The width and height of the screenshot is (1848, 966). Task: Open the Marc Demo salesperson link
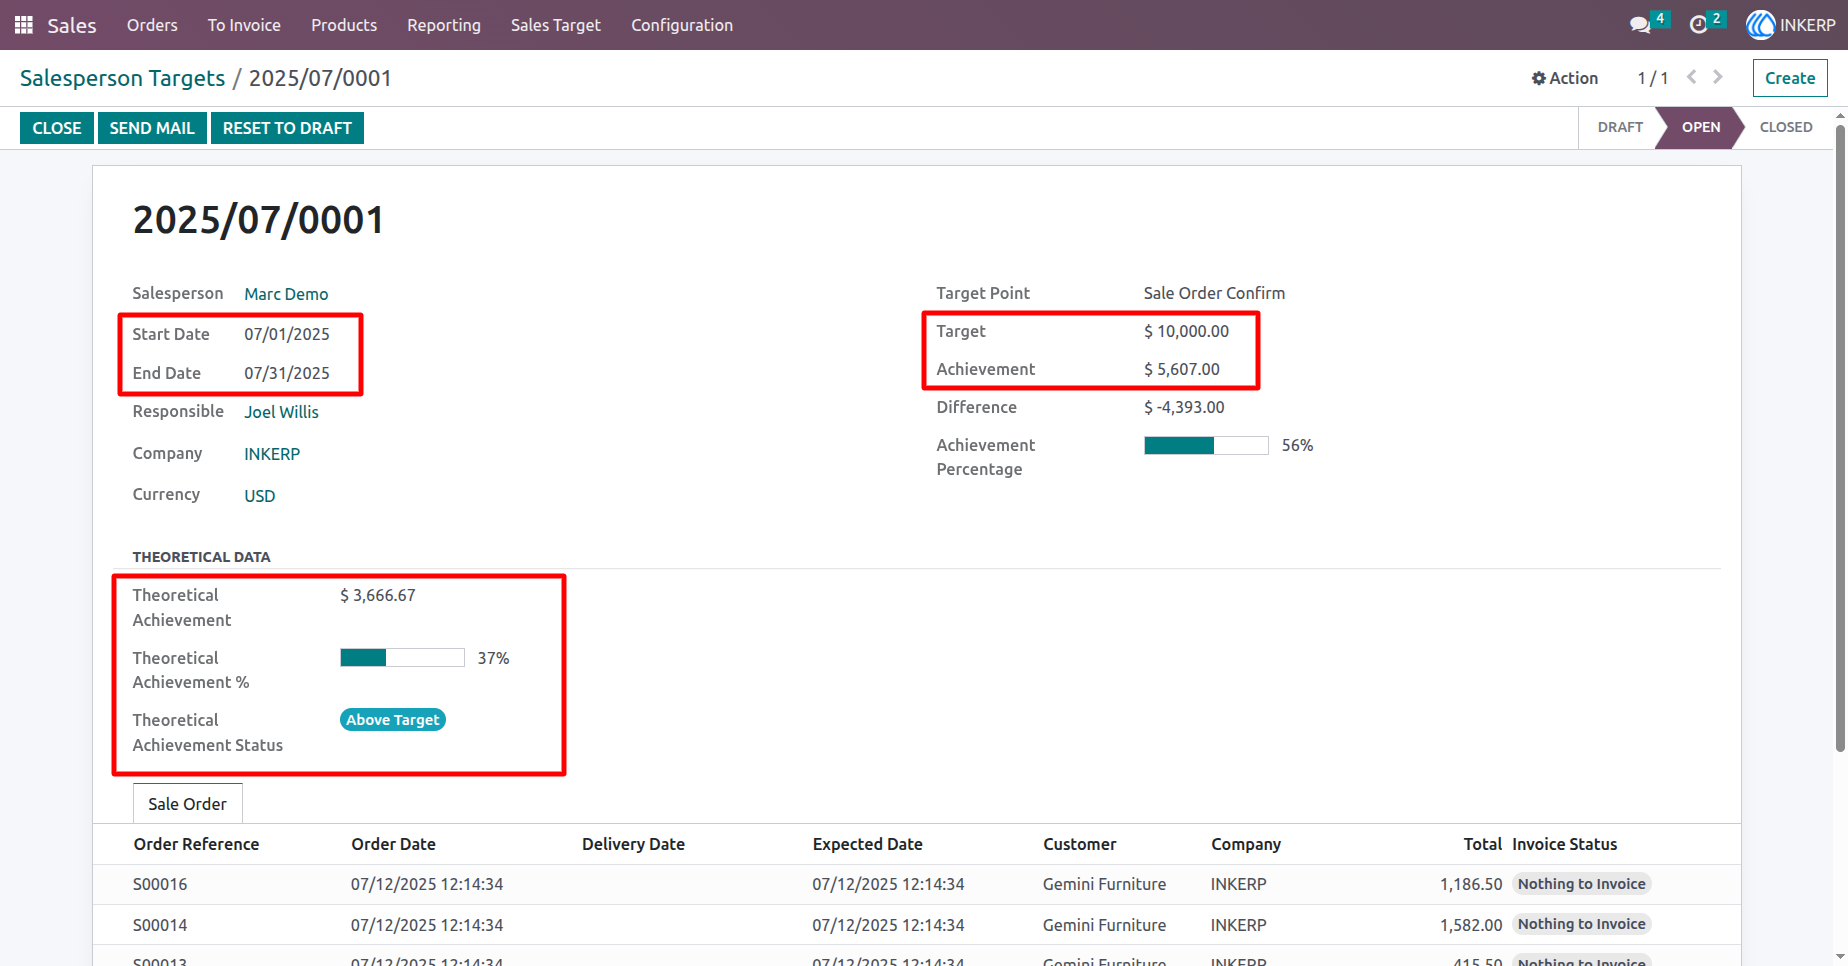pos(286,294)
